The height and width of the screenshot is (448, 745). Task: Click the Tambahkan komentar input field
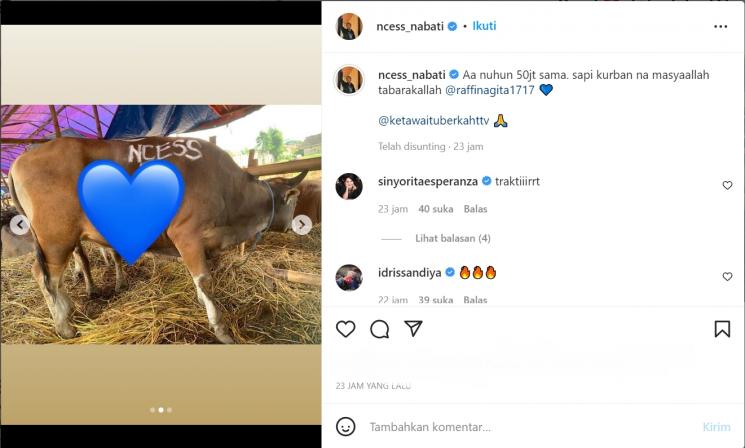coord(520,427)
